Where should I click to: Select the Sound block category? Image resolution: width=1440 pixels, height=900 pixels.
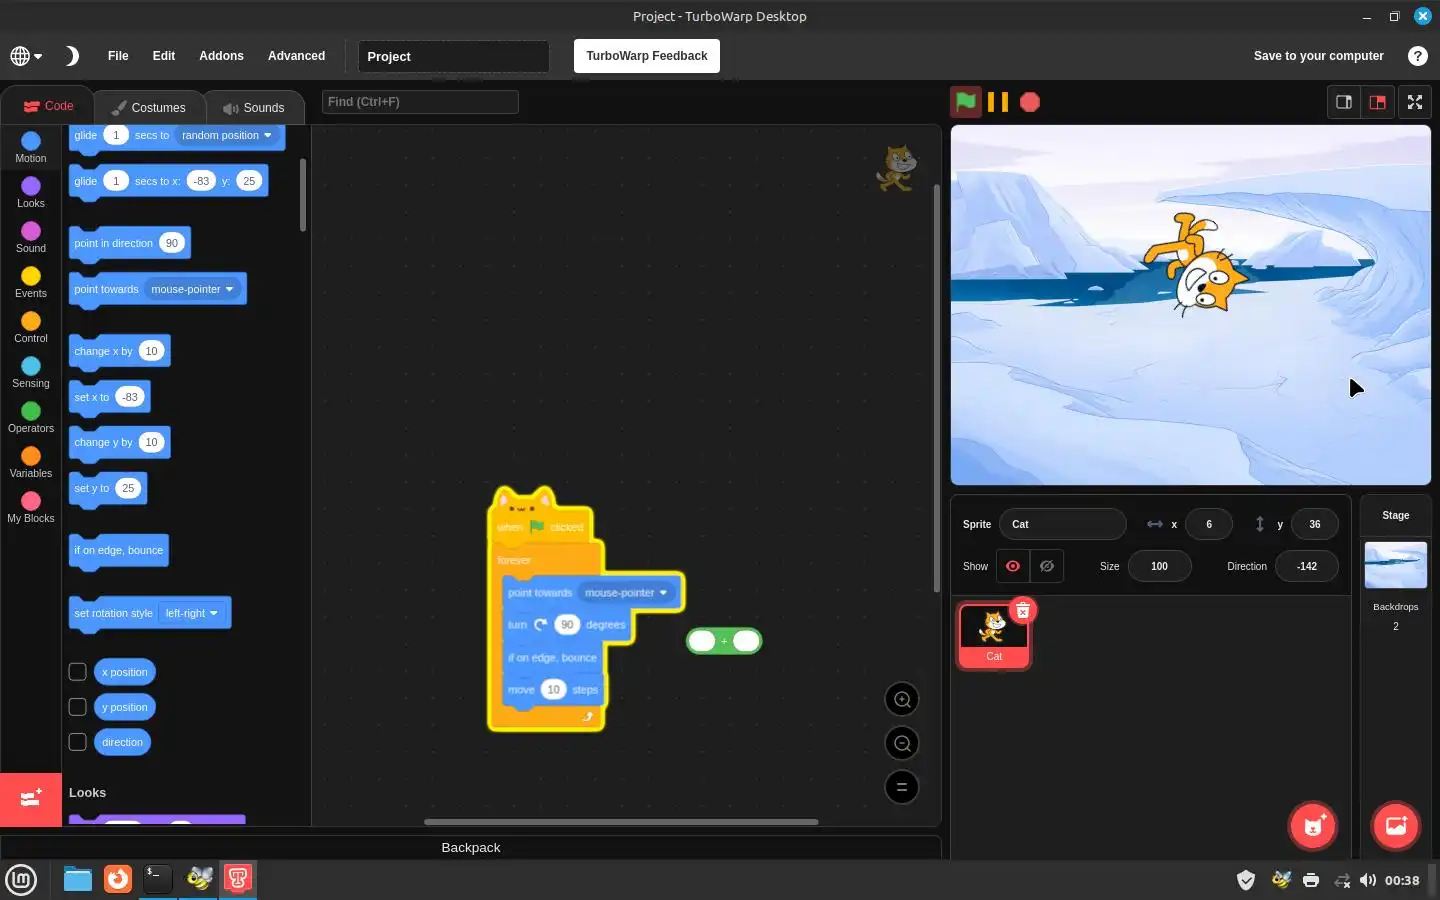[31, 237]
